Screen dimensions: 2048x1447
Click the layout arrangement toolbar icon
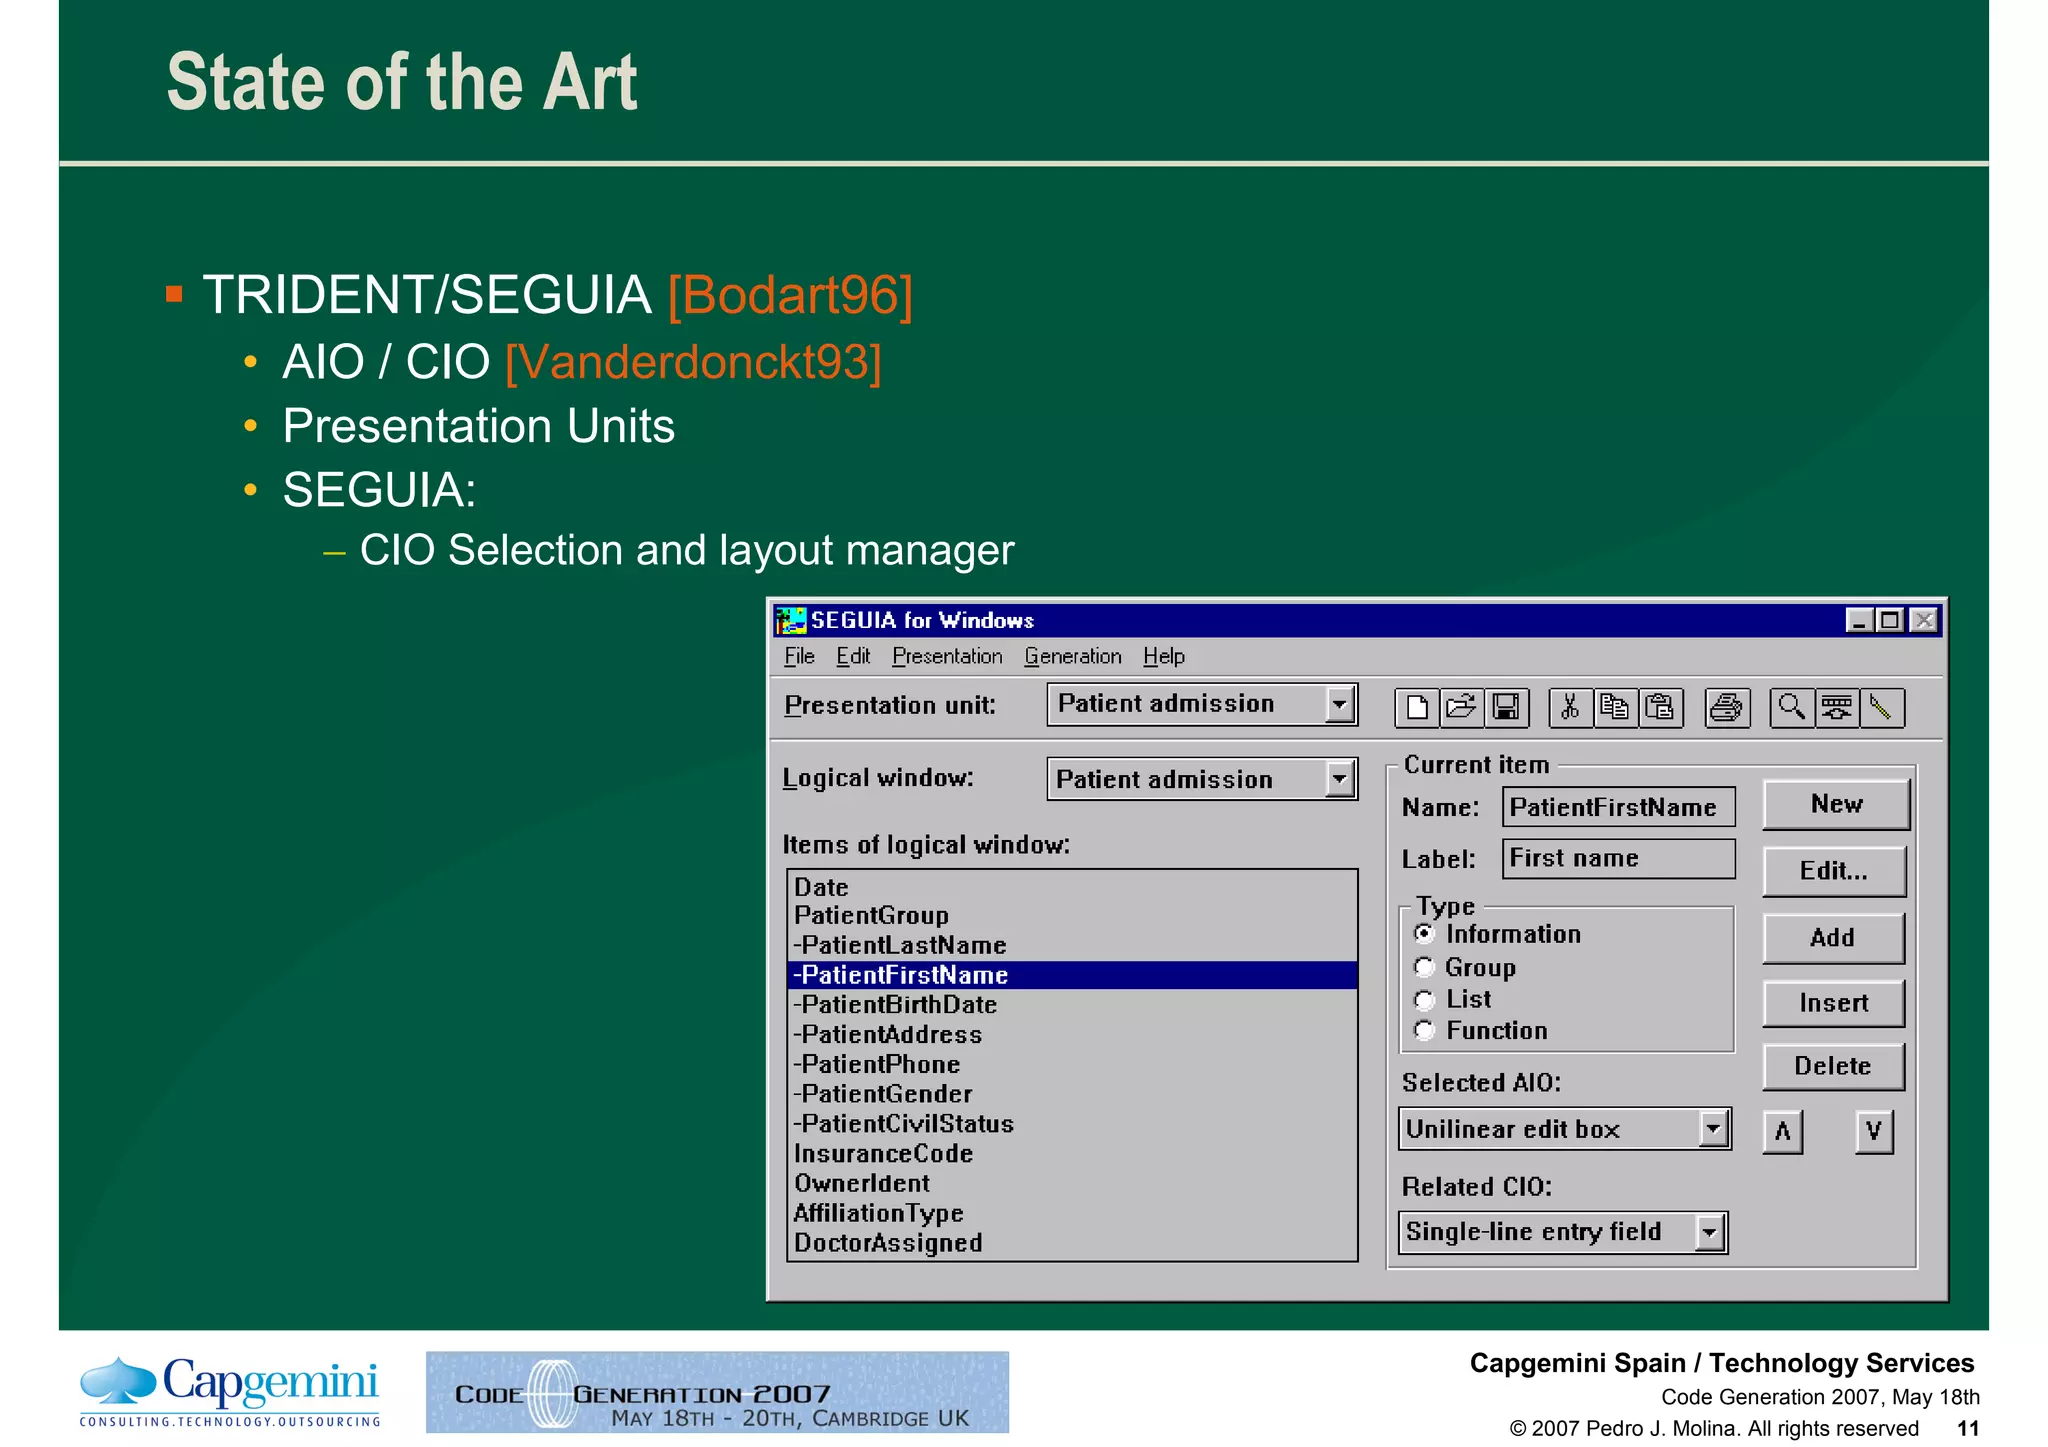[x=1837, y=708]
